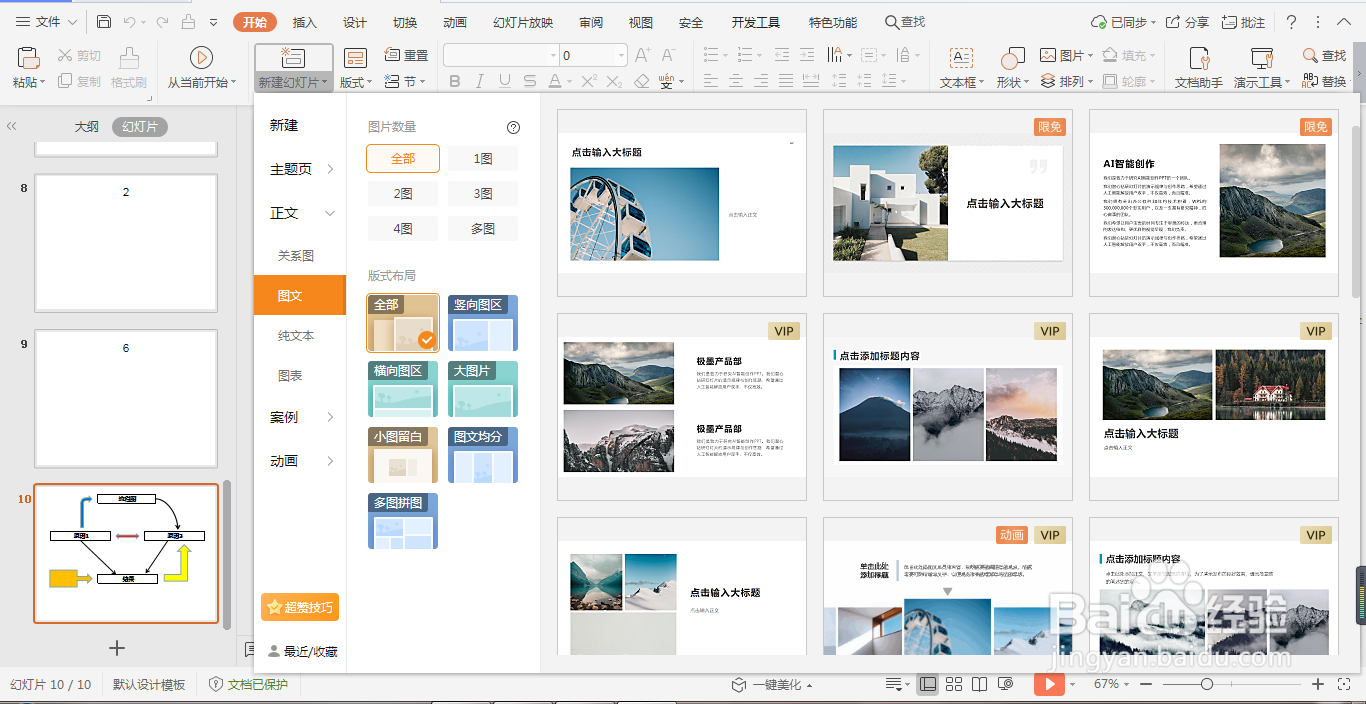Switch to the 插入 ribbon tab
Viewport: 1366px width, 704px height.
coord(304,21)
